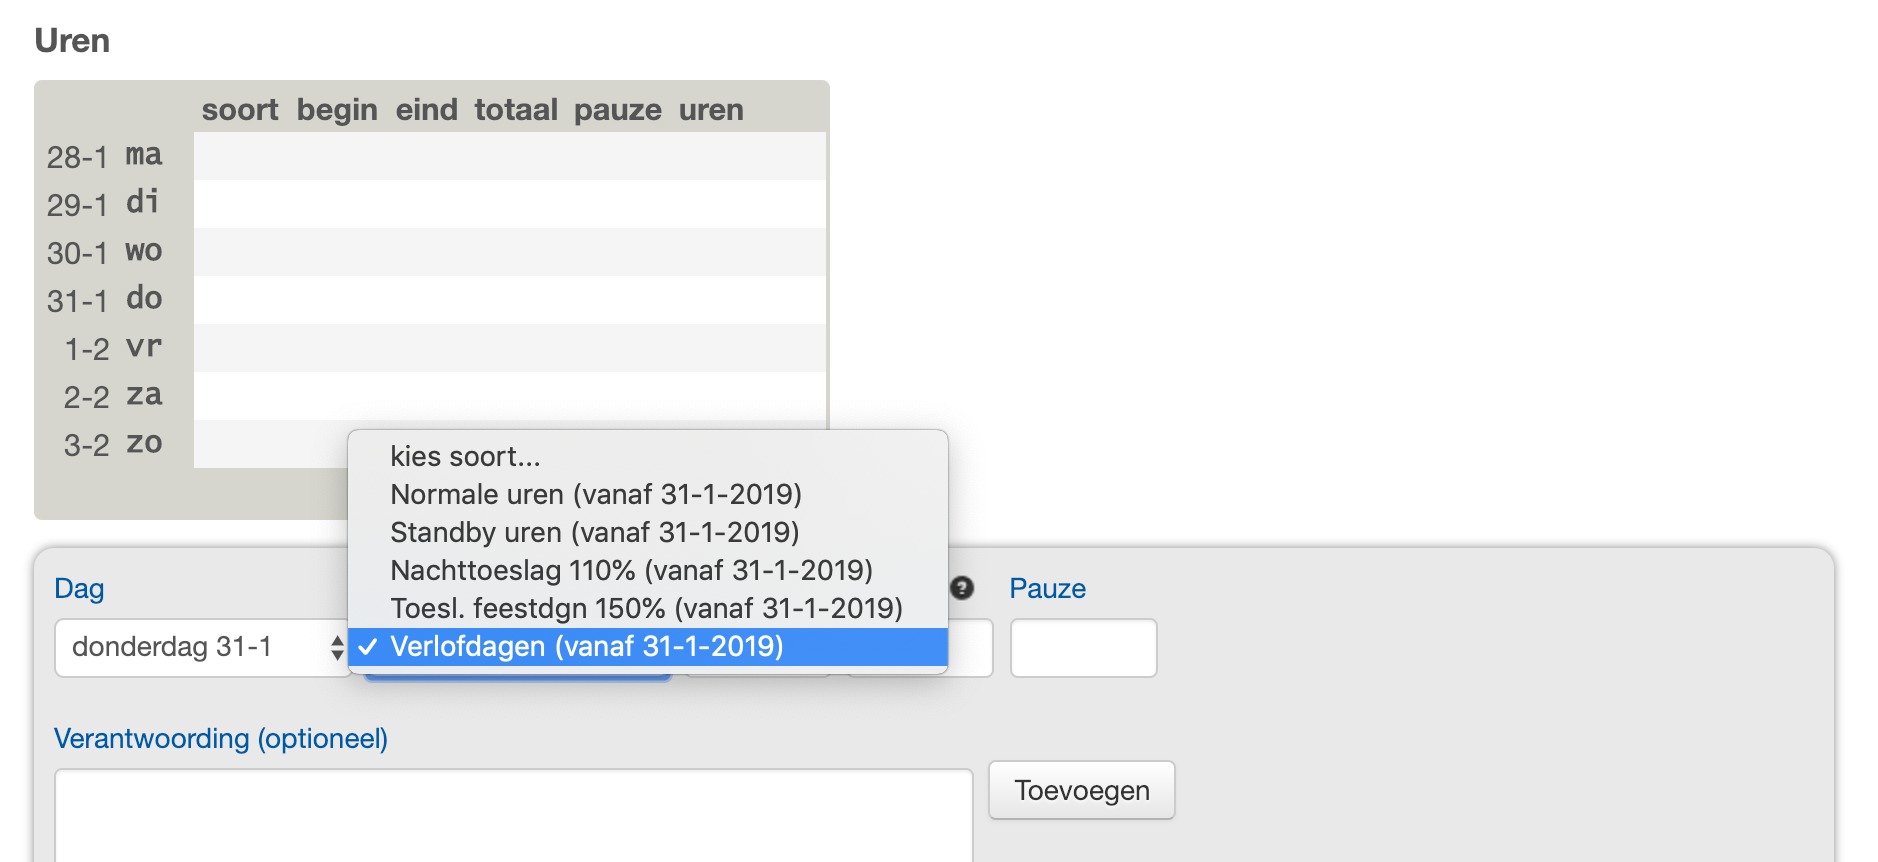The width and height of the screenshot is (1878, 862).
Task: Click the 2-2 za hours row
Action: click(x=509, y=396)
